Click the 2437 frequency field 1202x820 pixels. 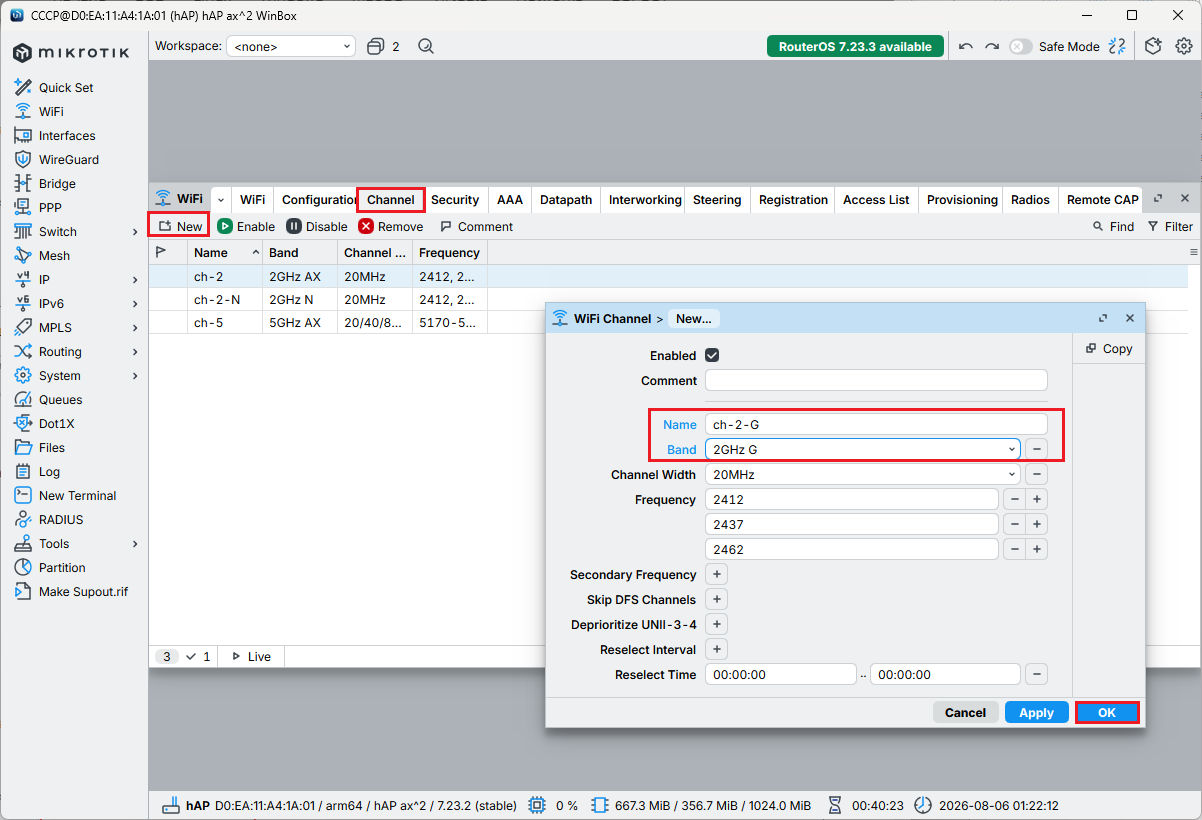(852, 524)
